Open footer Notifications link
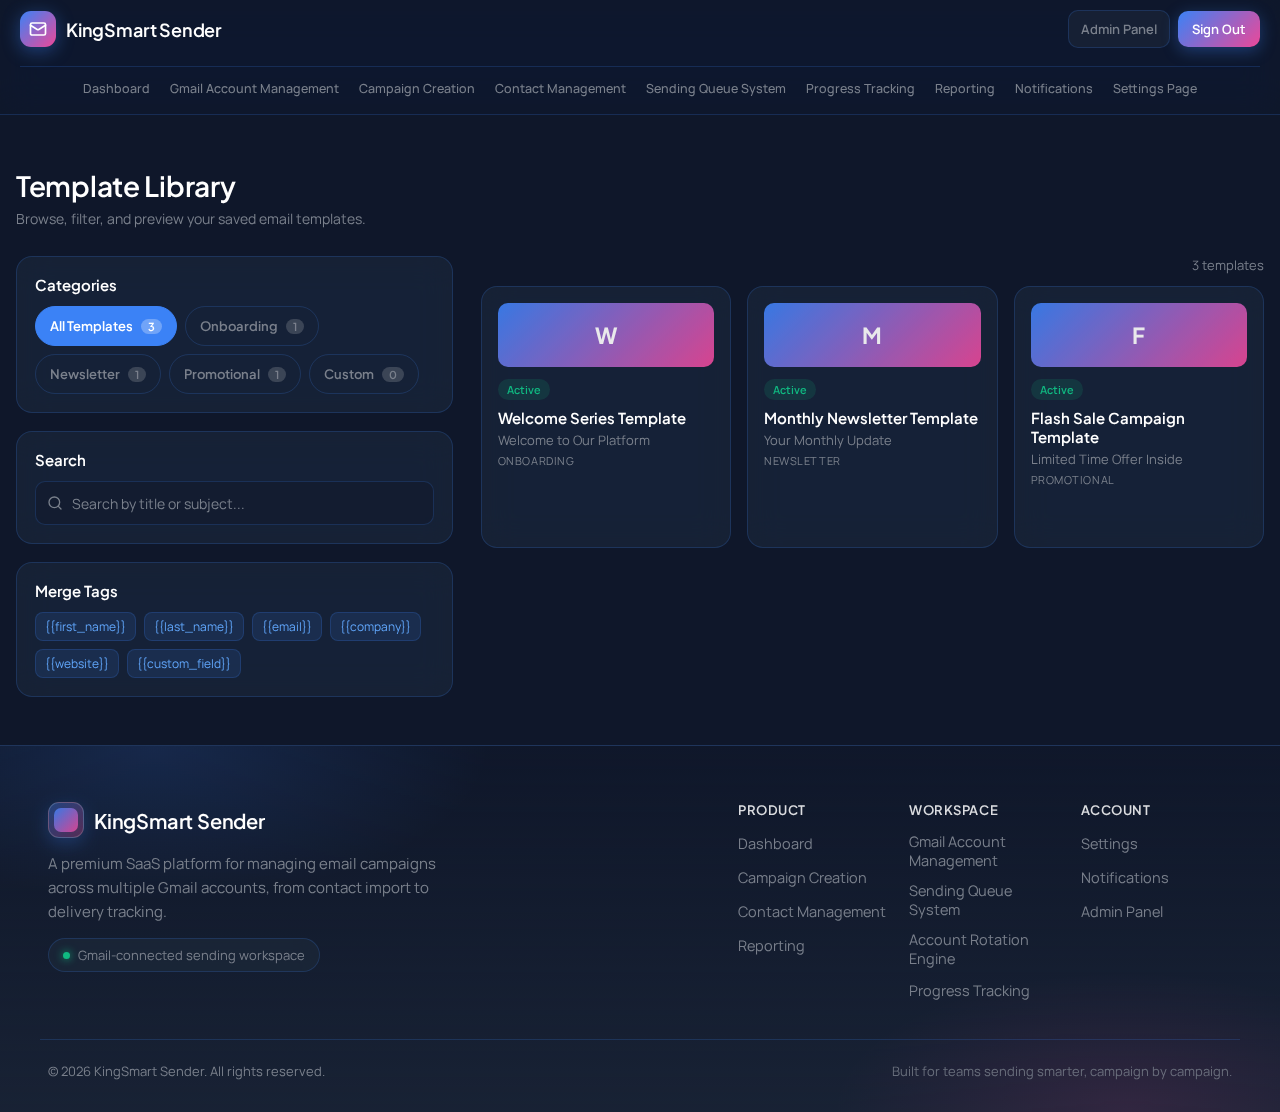1280x1112 pixels. pyautogui.click(x=1125, y=878)
